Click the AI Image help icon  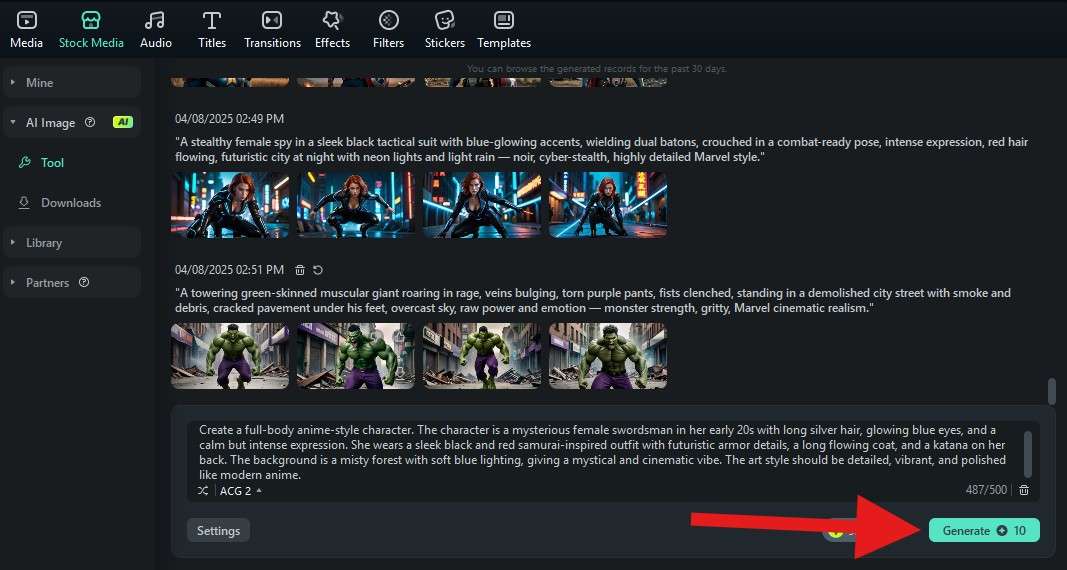(90, 122)
